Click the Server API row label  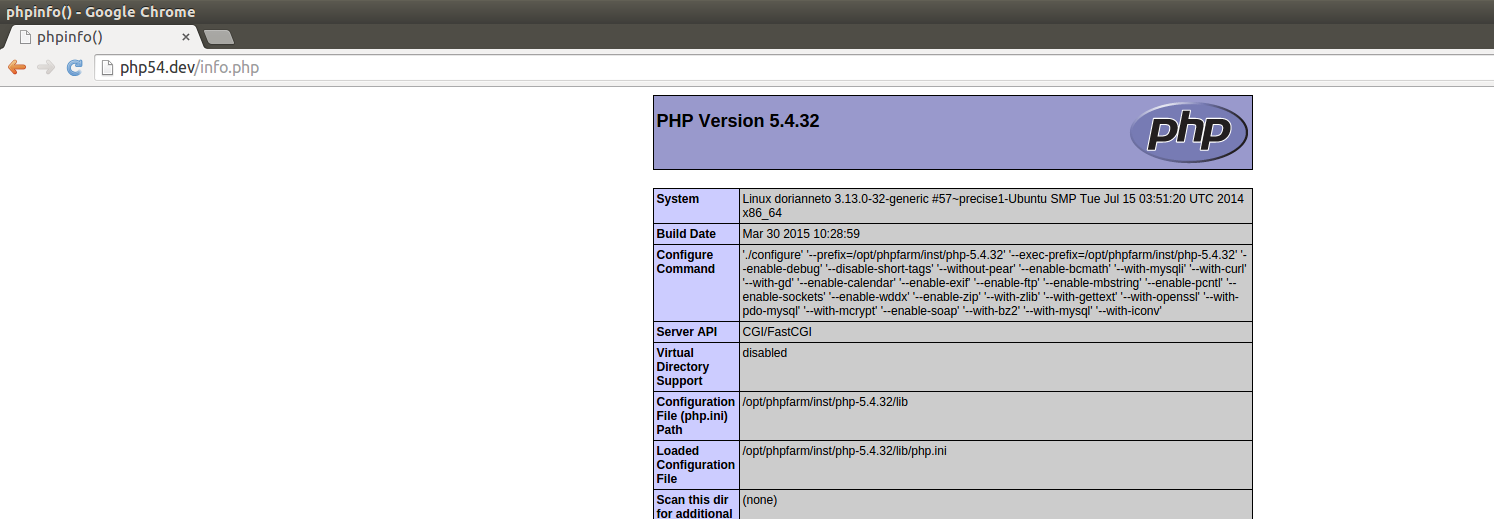pyautogui.click(x=686, y=332)
